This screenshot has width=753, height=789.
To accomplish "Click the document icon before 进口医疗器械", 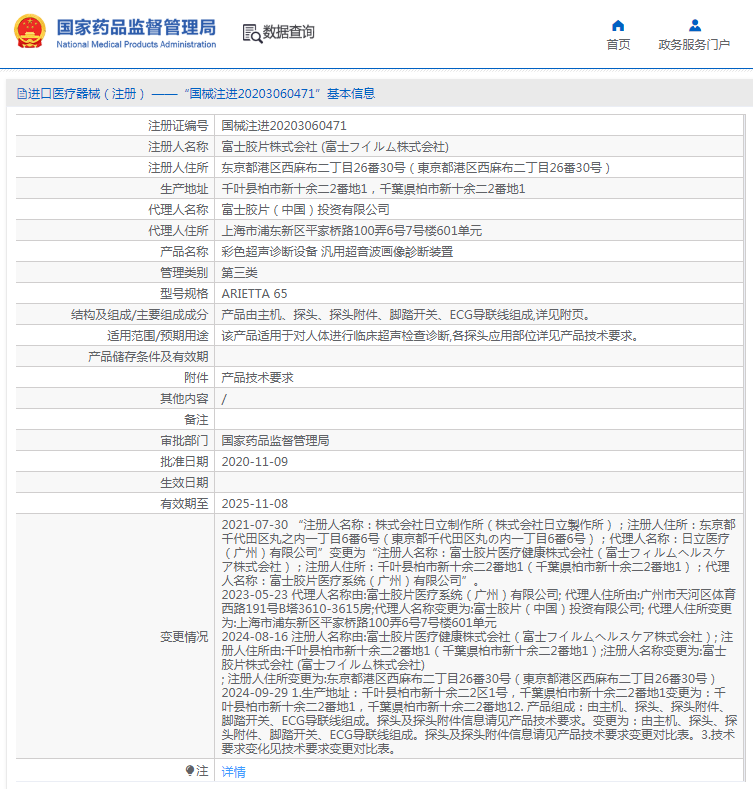I will click(21, 94).
